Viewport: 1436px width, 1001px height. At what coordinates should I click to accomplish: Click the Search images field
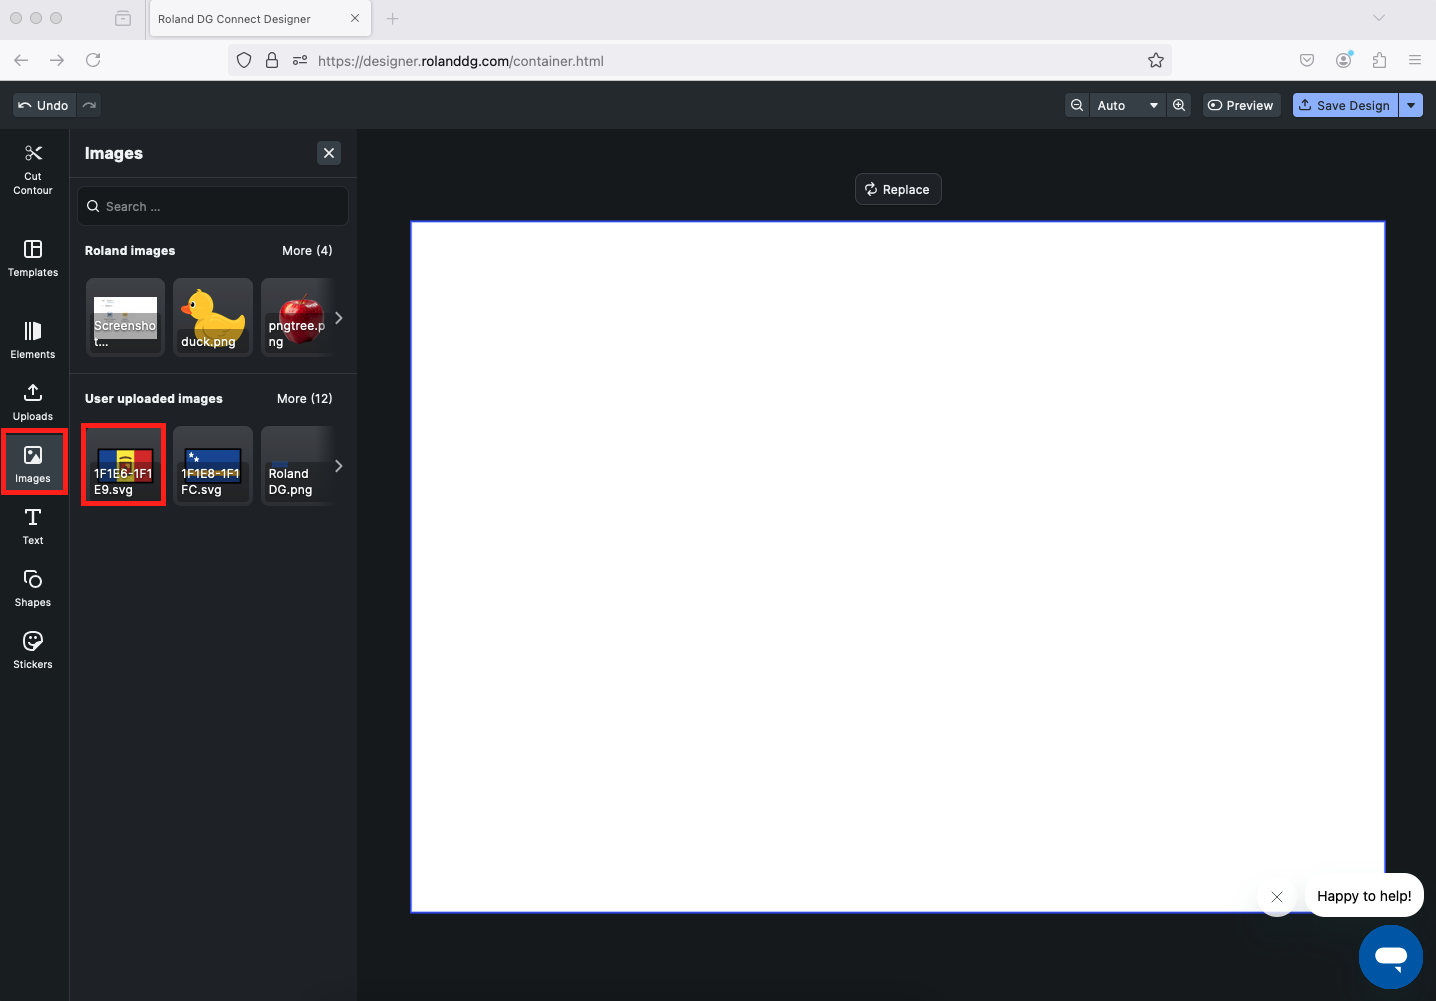213,206
